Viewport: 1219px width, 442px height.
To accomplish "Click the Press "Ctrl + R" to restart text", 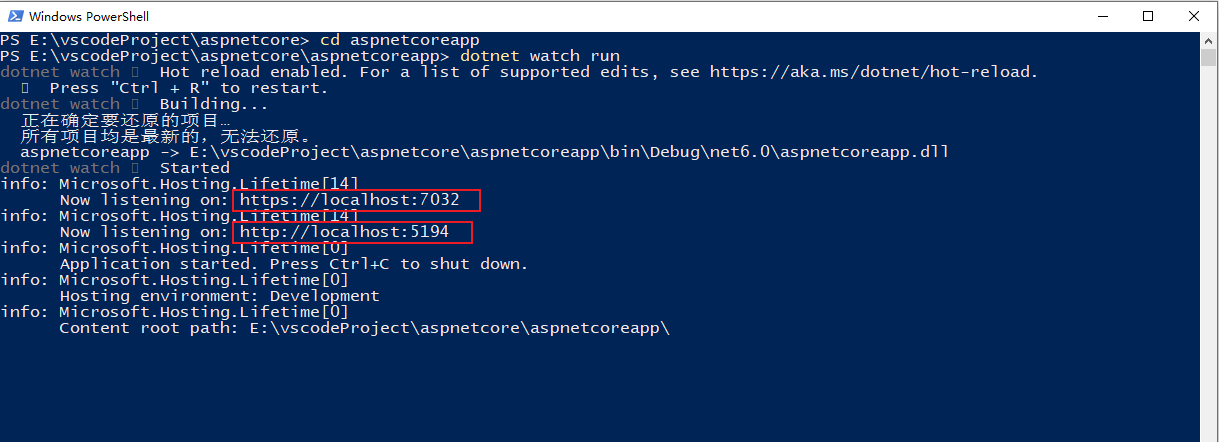I will (x=188, y=88).
